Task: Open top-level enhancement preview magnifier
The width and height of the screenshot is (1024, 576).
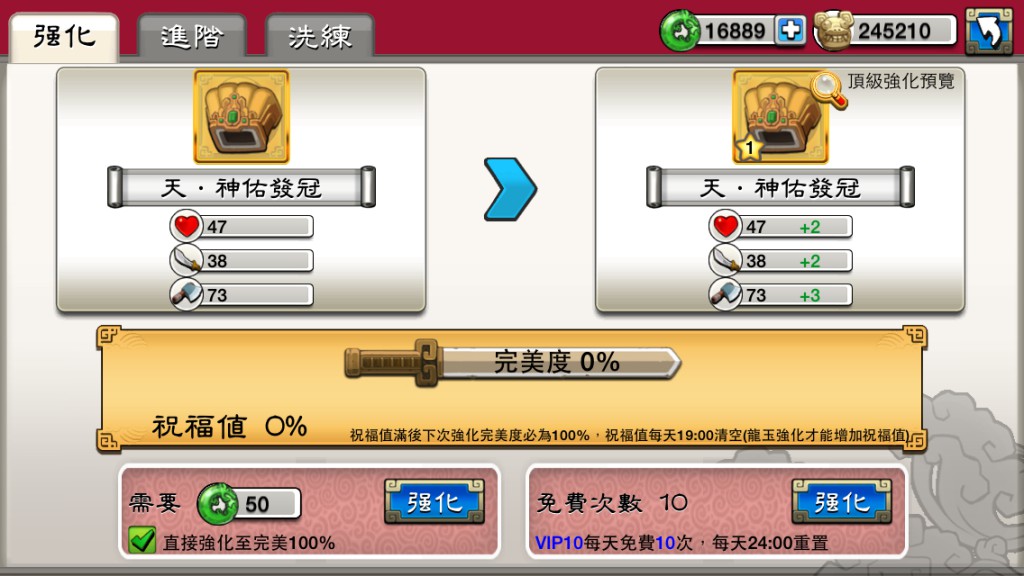Action: (828, 89)
